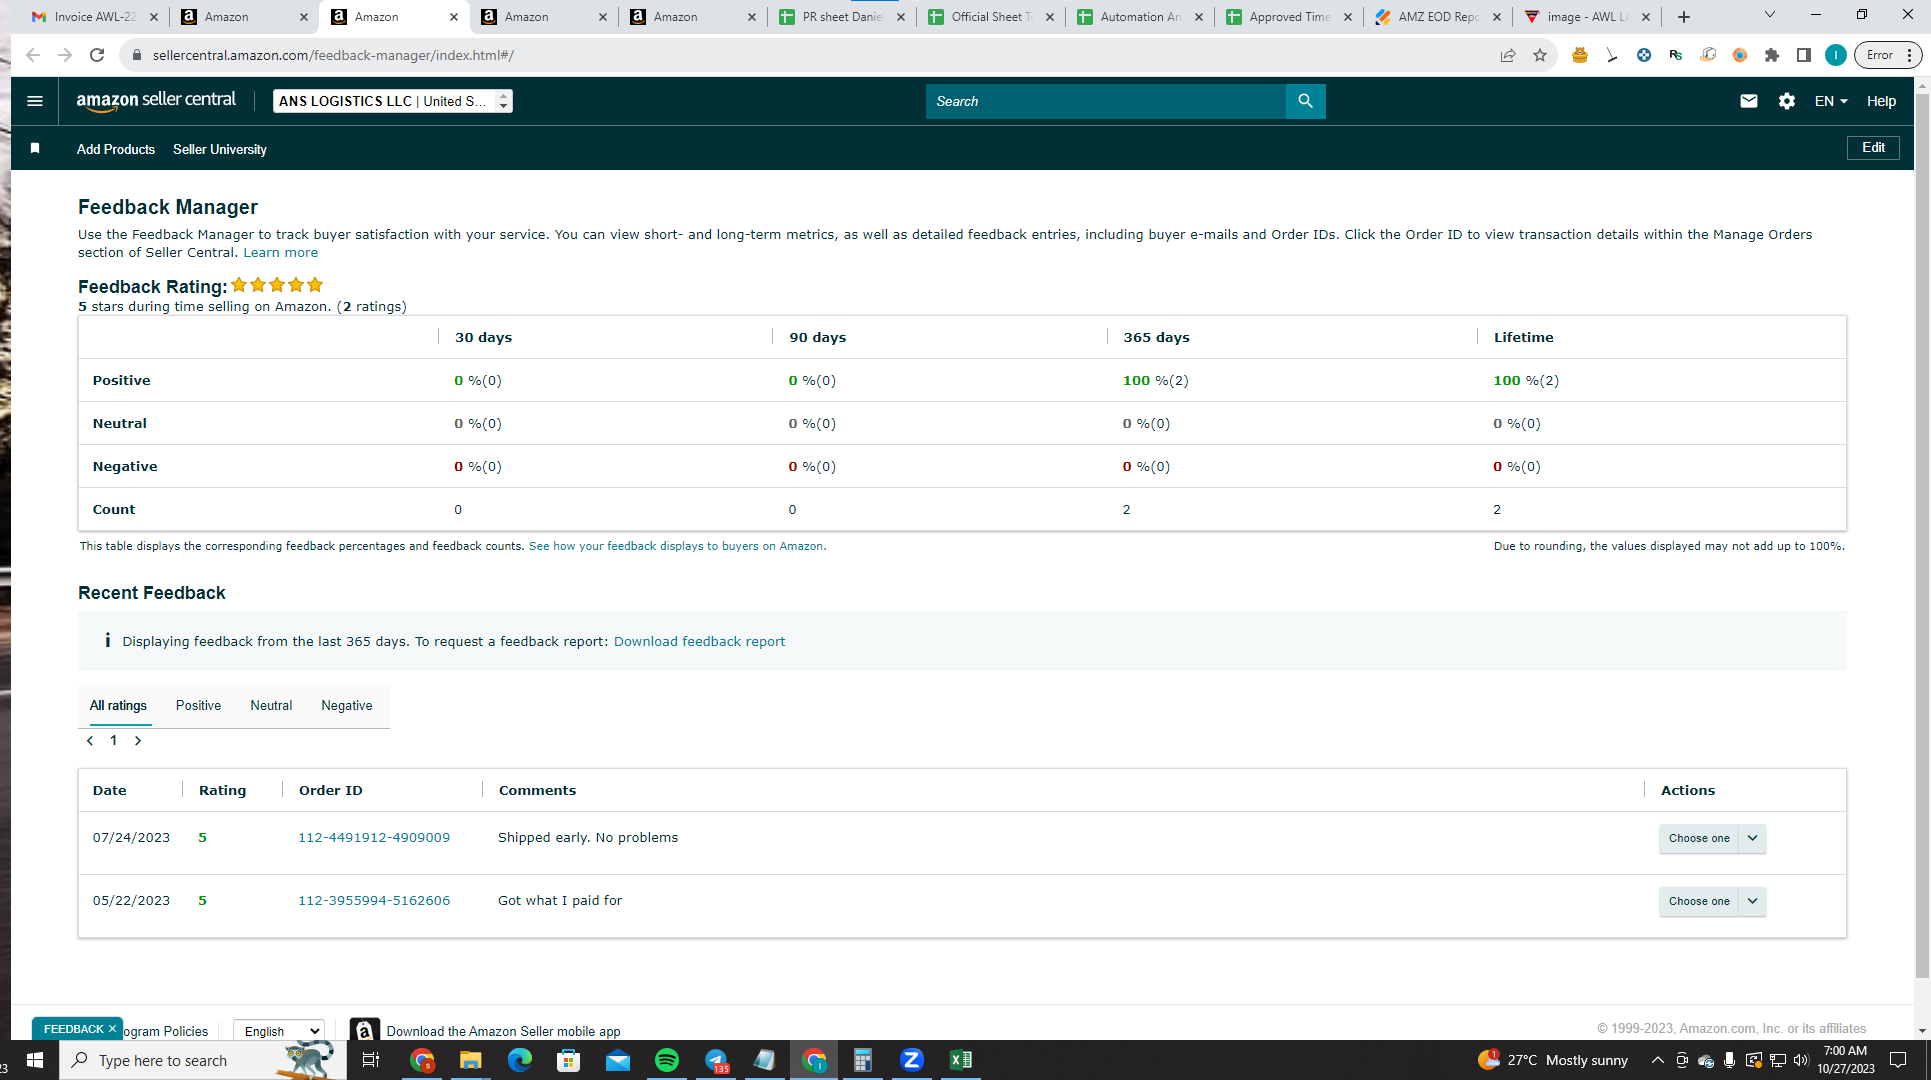This screenshot has width=1931, height=1080.
Task: Open the EN language dropdown
Action: point(1831,101)
